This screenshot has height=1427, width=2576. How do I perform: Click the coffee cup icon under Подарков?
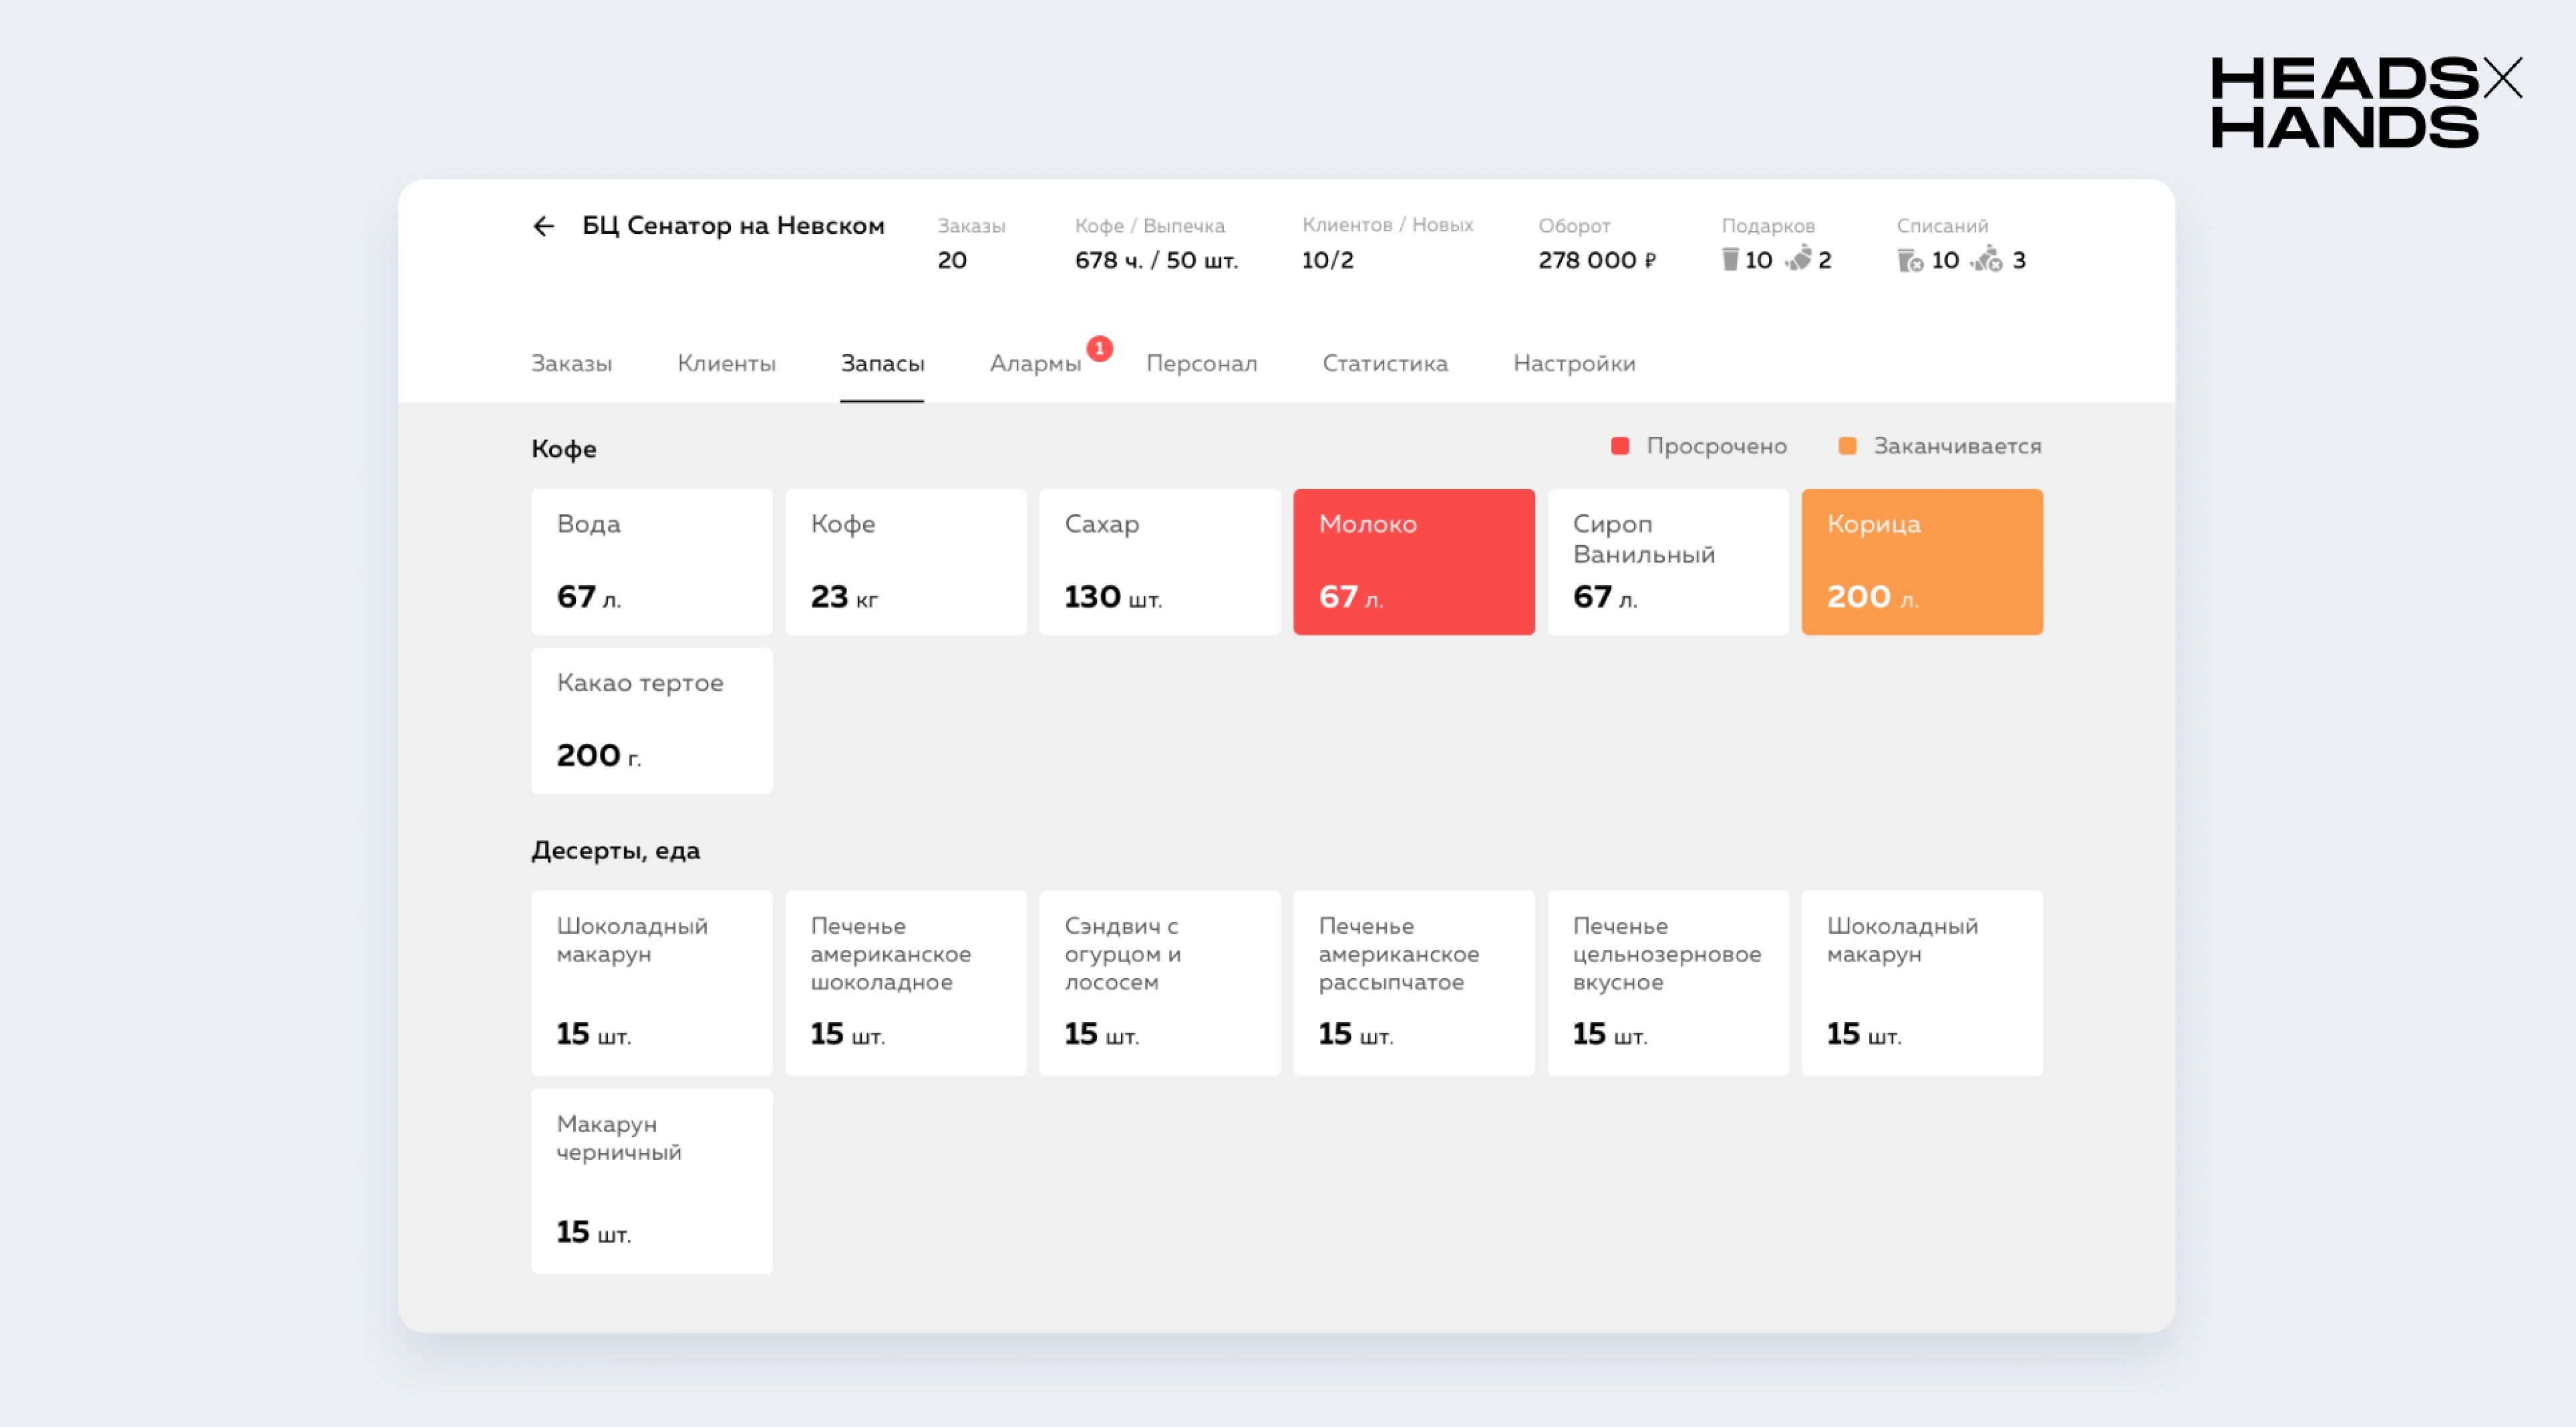click(x=1730, y=260)
